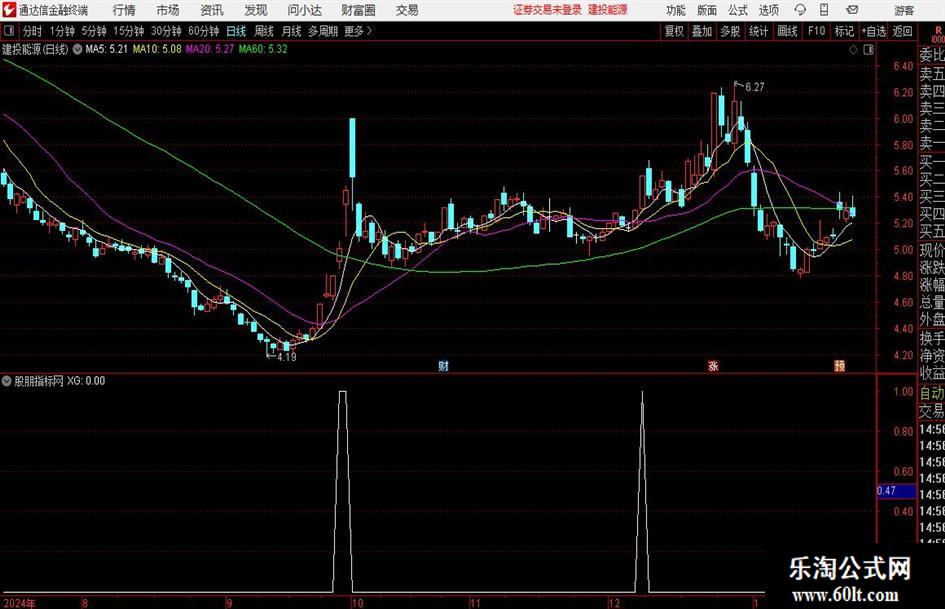
Task: Switch to the 60分钟 period tab
Action: [204, 31]
